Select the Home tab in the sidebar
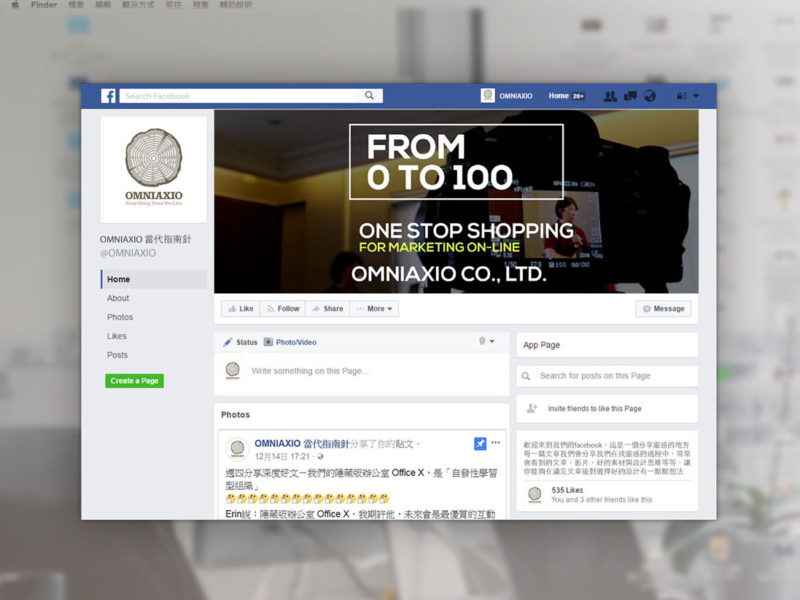This screenshot has width=800, height=600. pos(154,279)
